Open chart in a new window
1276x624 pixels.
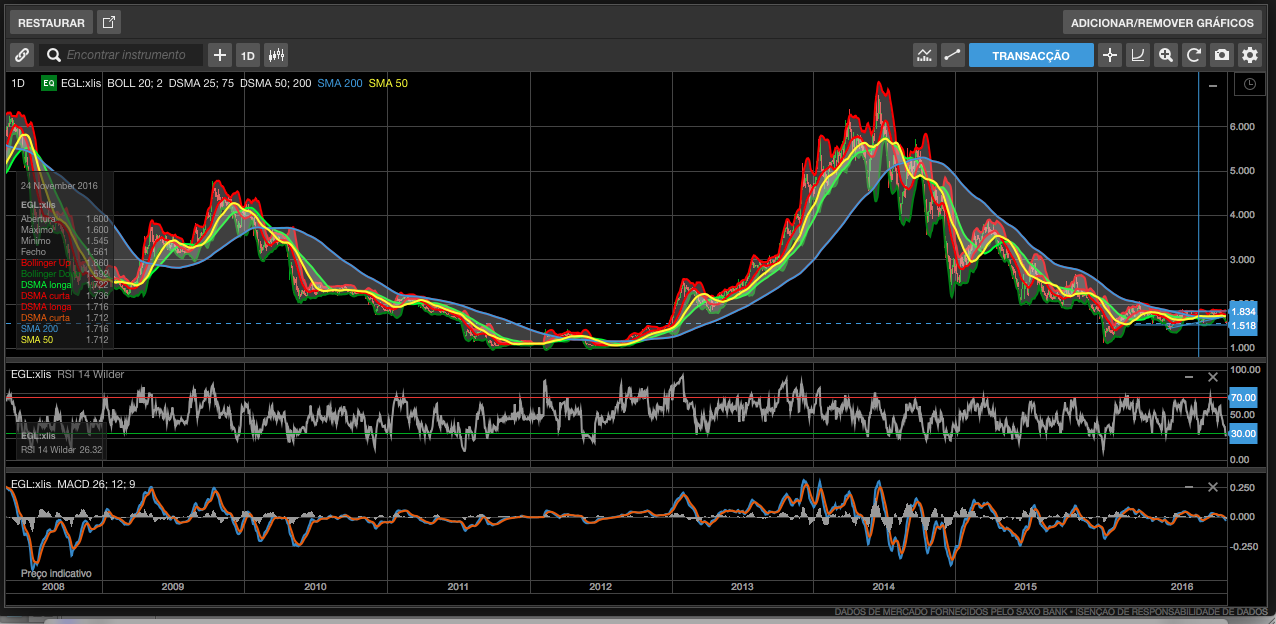(109, 22)
